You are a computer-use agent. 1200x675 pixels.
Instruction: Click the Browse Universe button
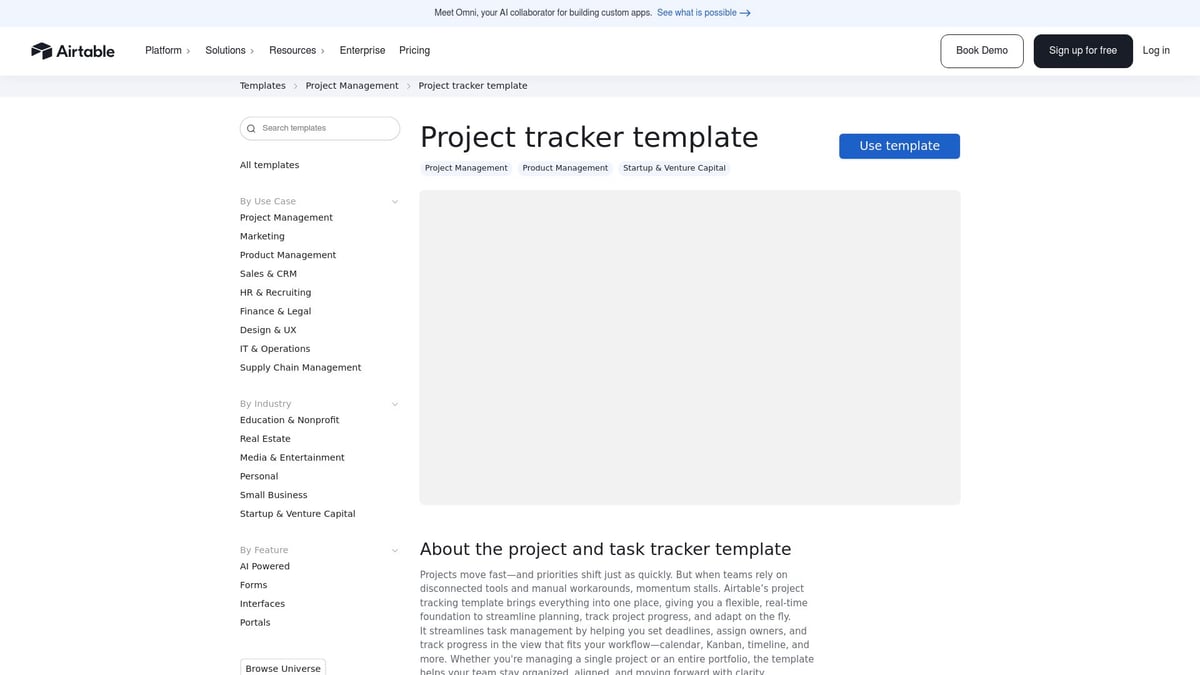[283, 667]
